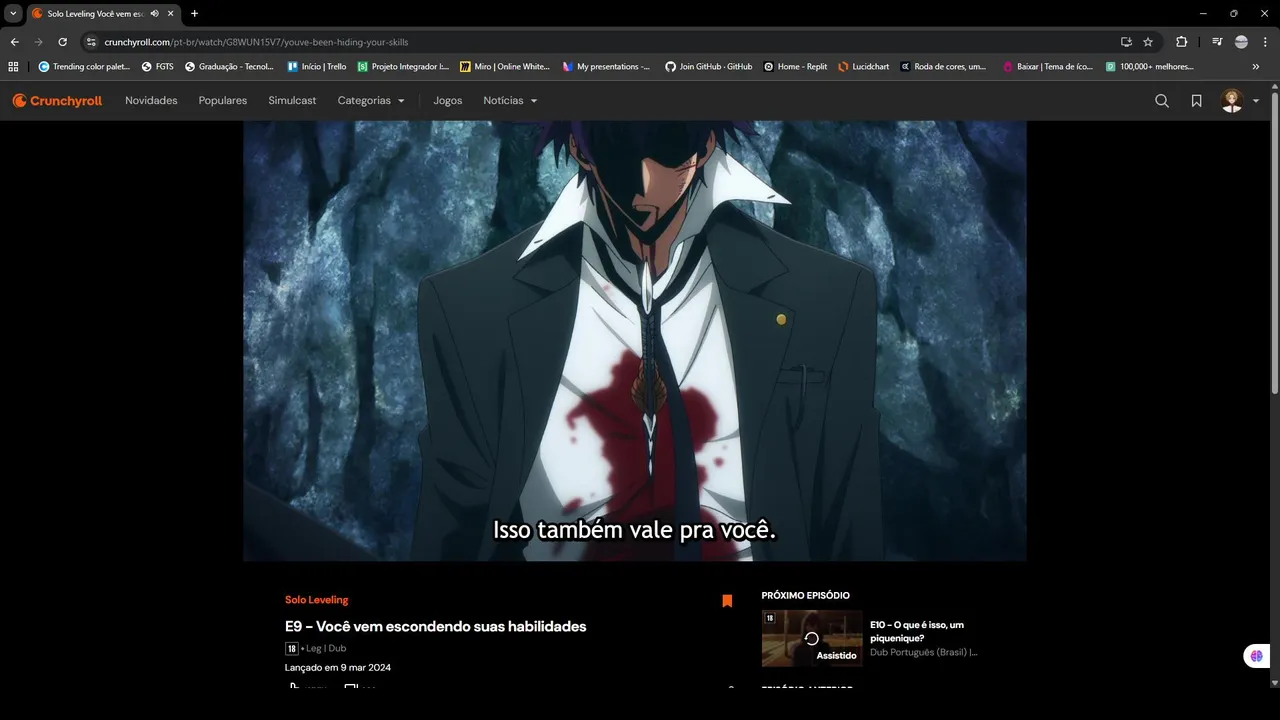1280x720 pixels.
Task: Open the FGTS bookmark
Action: 158,67
